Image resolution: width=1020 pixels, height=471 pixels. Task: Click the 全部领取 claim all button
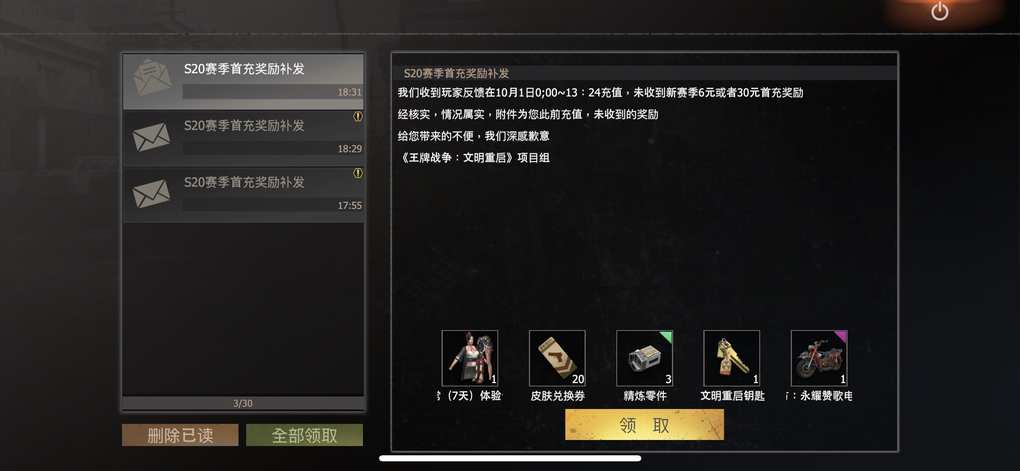[x=304, y=435]
